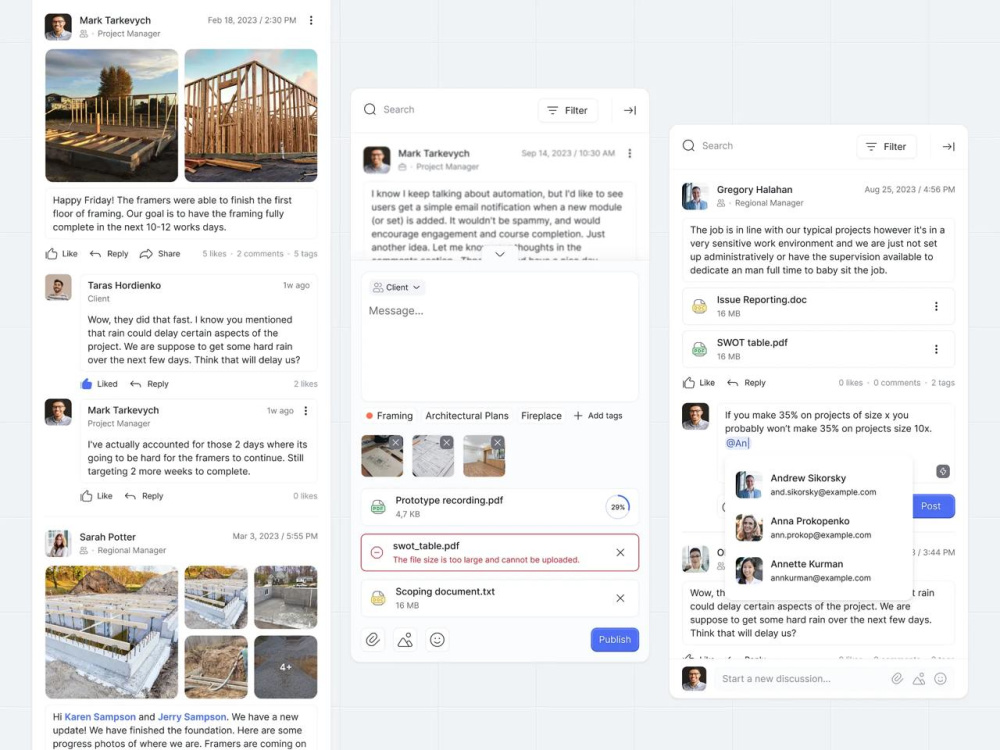Viewport: 1000px width, 750px height.
Task: Select the Architectural Plans tag
Action: pyautogui.click(x=467, y=416)
